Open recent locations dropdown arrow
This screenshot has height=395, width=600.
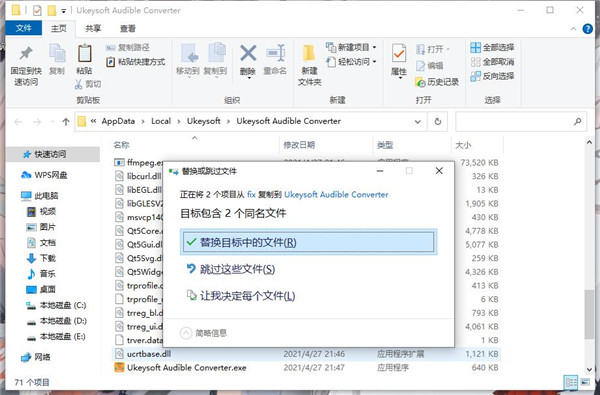point(52,122)
